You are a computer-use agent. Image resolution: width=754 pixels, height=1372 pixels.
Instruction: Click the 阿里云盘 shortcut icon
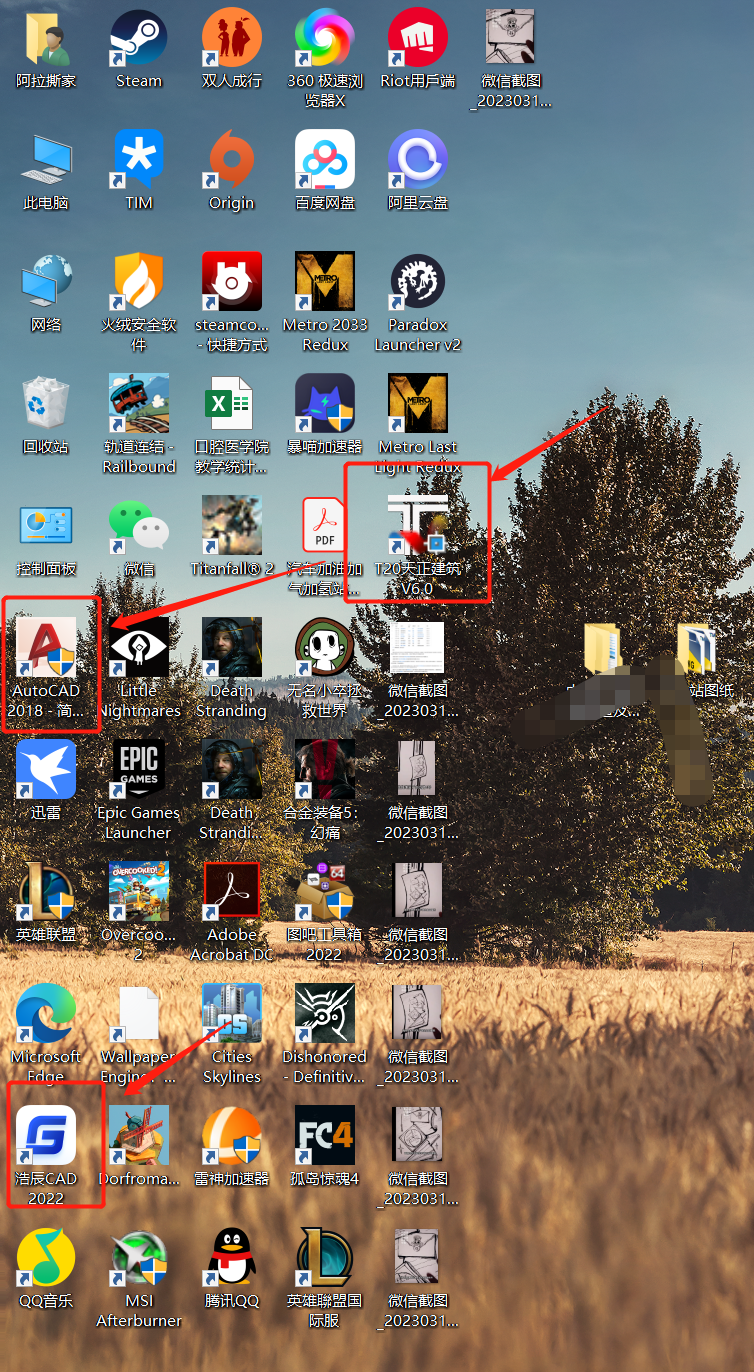tap(418, 160)
